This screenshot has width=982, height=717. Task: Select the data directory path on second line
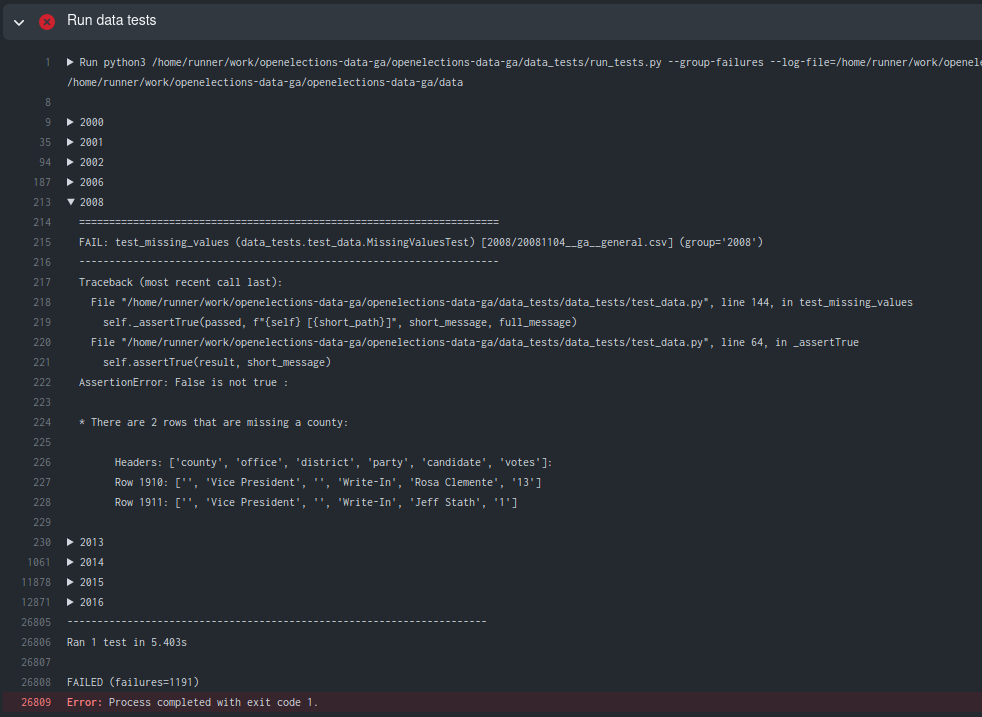(x=265, y=82)
